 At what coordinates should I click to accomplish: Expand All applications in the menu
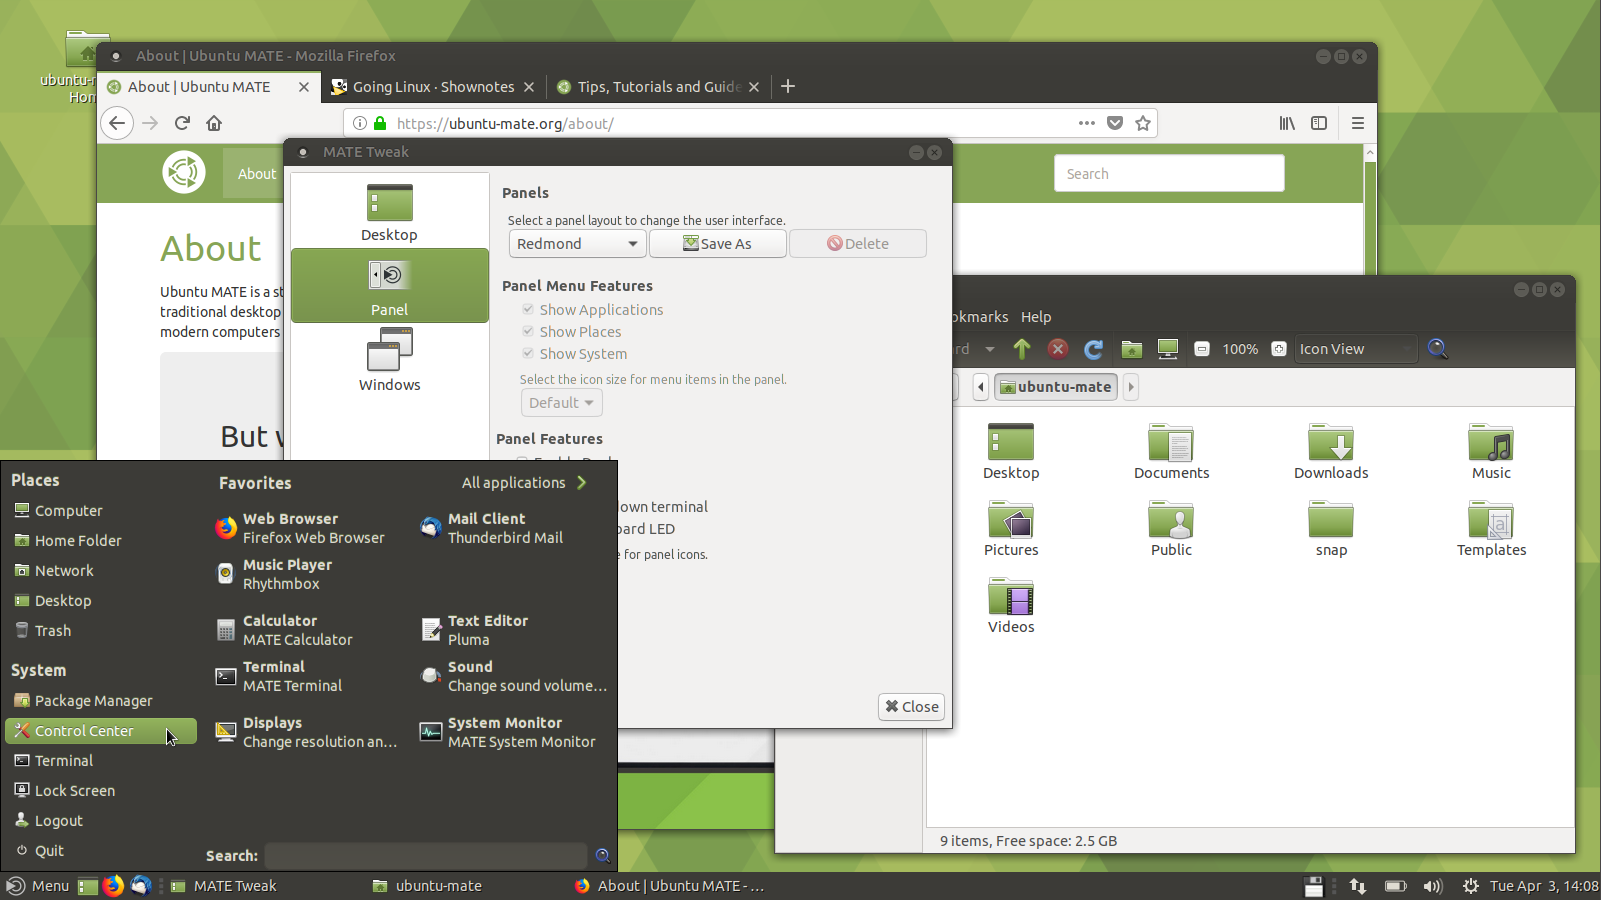[524, 483]
